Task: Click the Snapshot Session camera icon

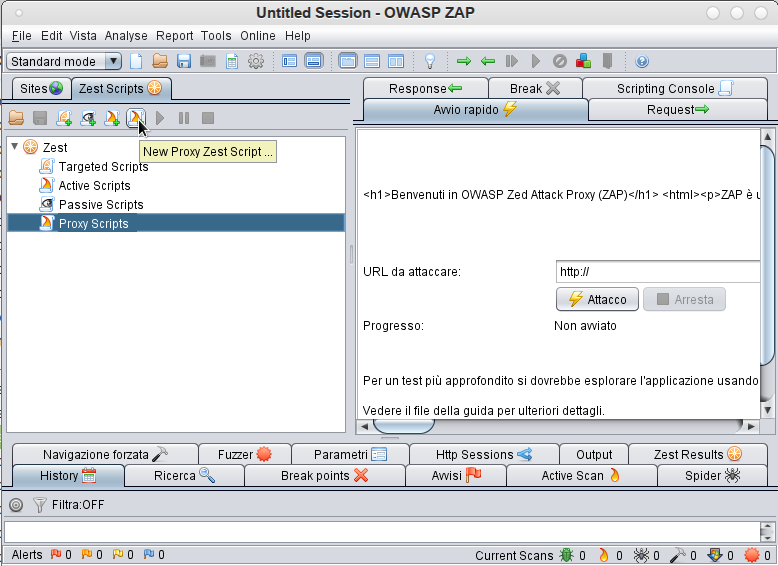Action: coord(208,62)
